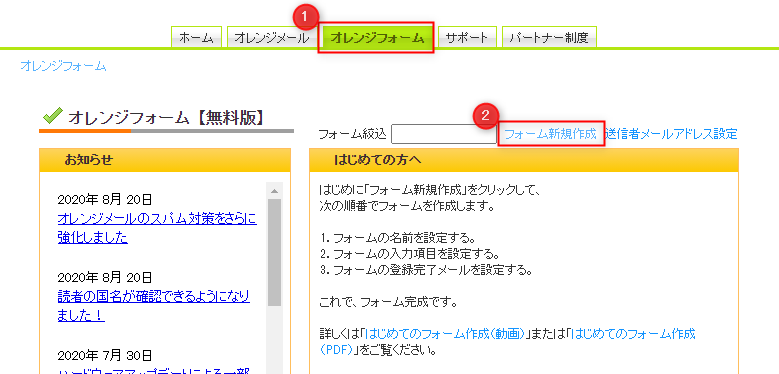Viewport: 779px width, 374px height.
Task: Click the はじめての方へ panel header
Action: pyautogui.click(x=524, y=160)
